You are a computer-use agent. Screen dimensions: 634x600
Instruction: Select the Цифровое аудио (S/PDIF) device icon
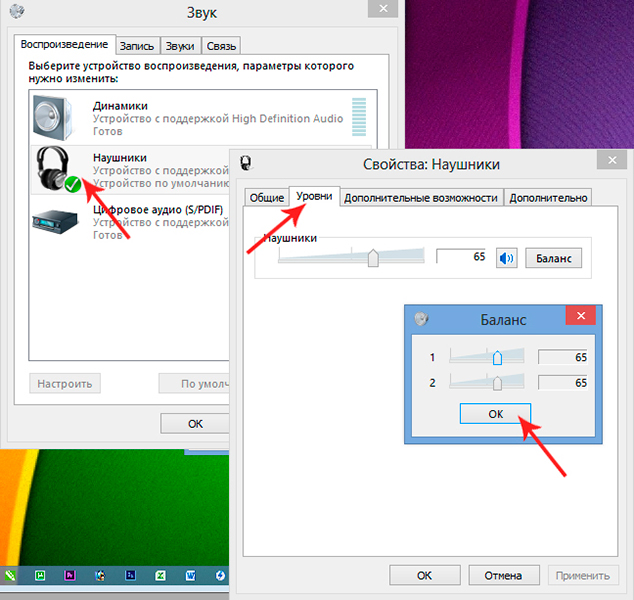coord(54,220)
